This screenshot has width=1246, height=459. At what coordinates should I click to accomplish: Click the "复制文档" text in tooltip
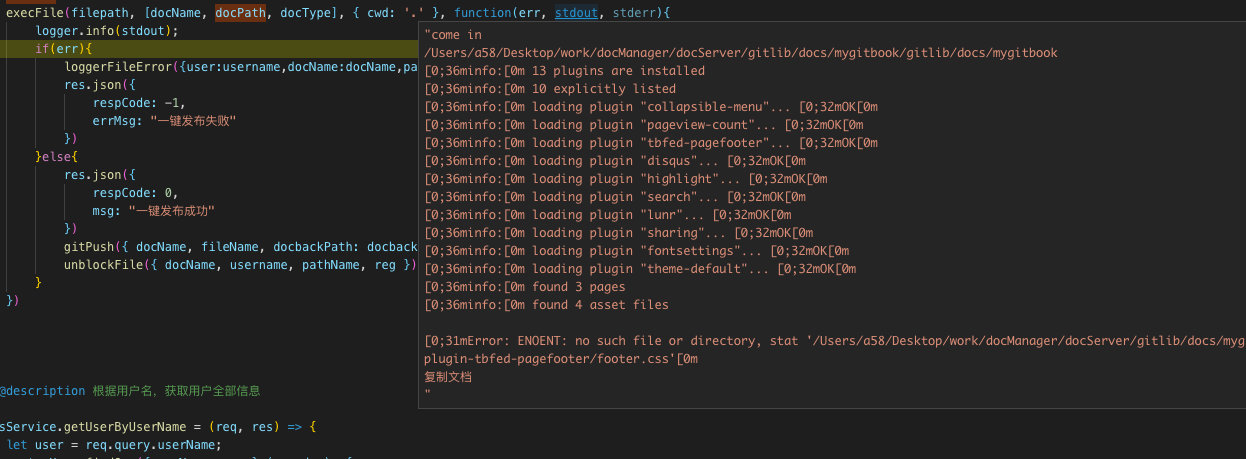[x=448, y=377]
